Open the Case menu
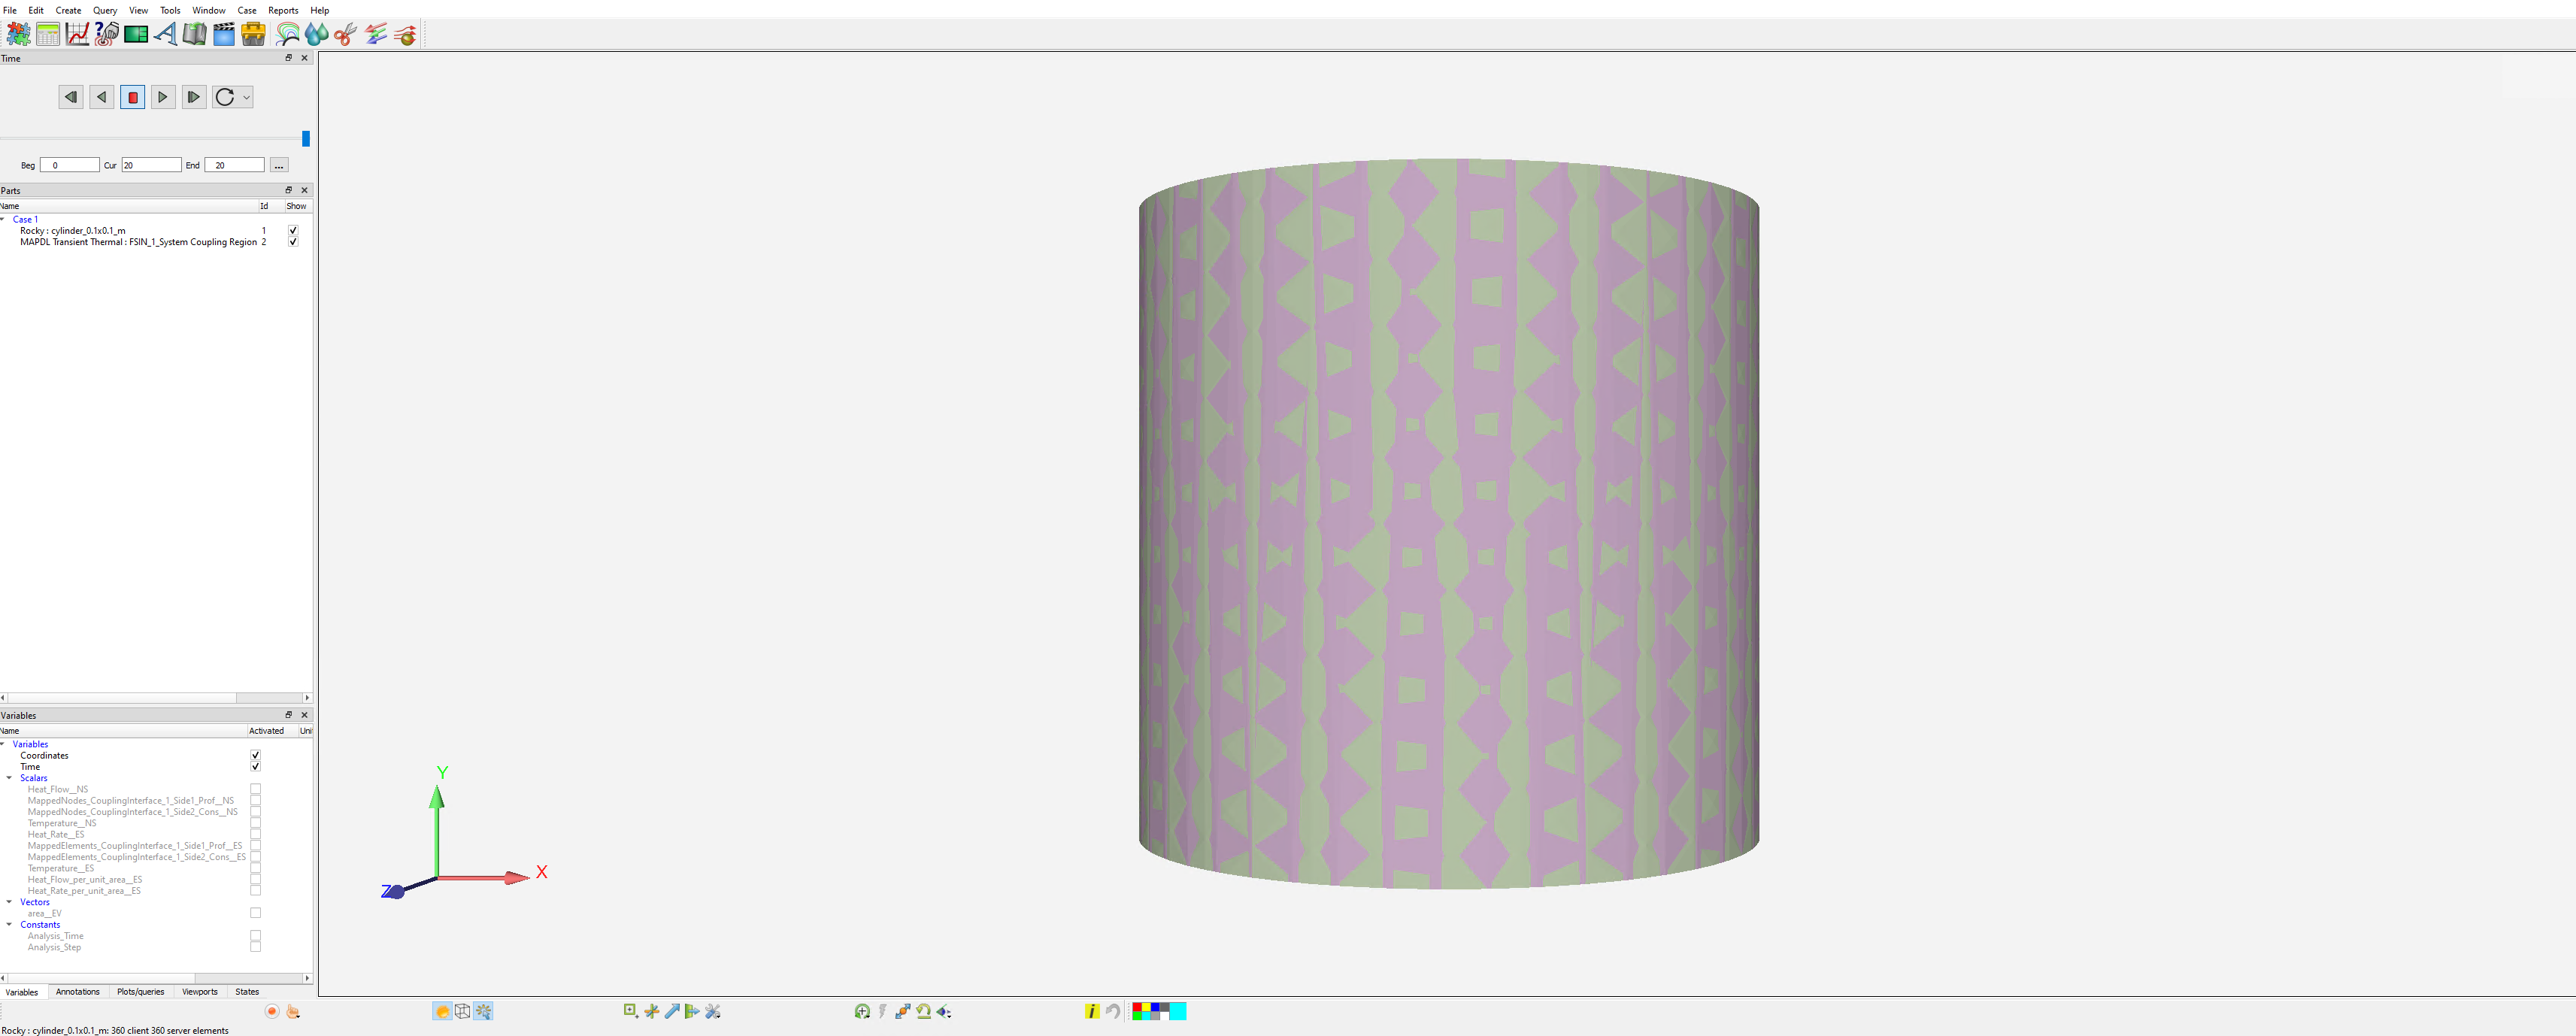 [247, 10]
